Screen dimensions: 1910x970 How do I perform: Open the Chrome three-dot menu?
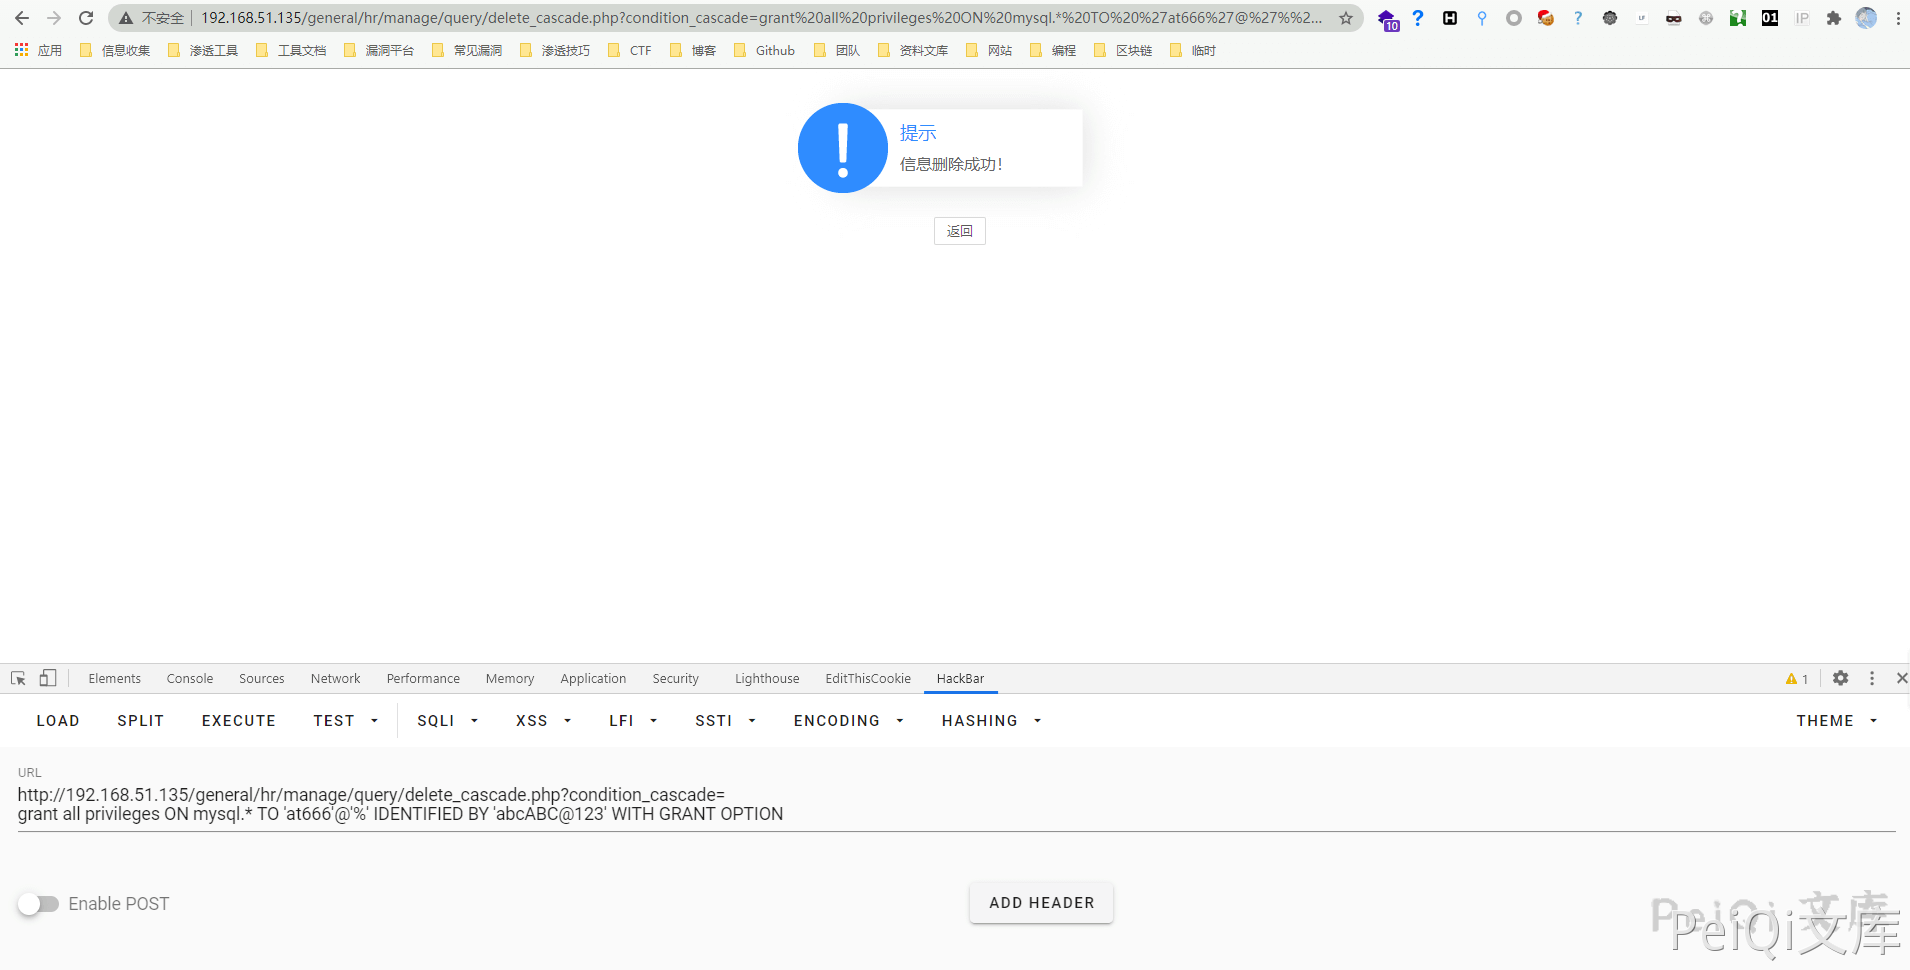(1898, 18)
